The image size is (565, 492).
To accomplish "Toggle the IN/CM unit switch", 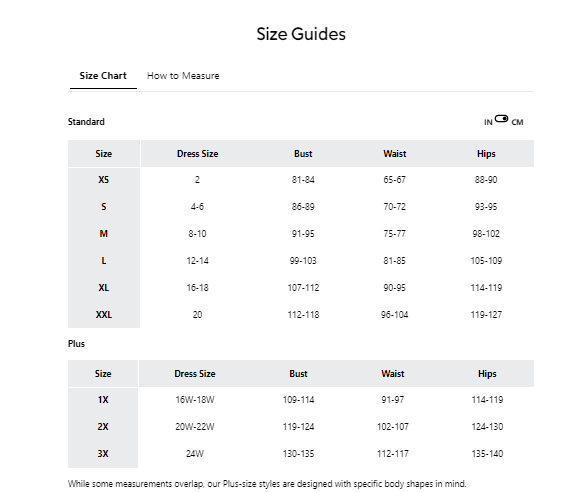I will coord(501,119).
